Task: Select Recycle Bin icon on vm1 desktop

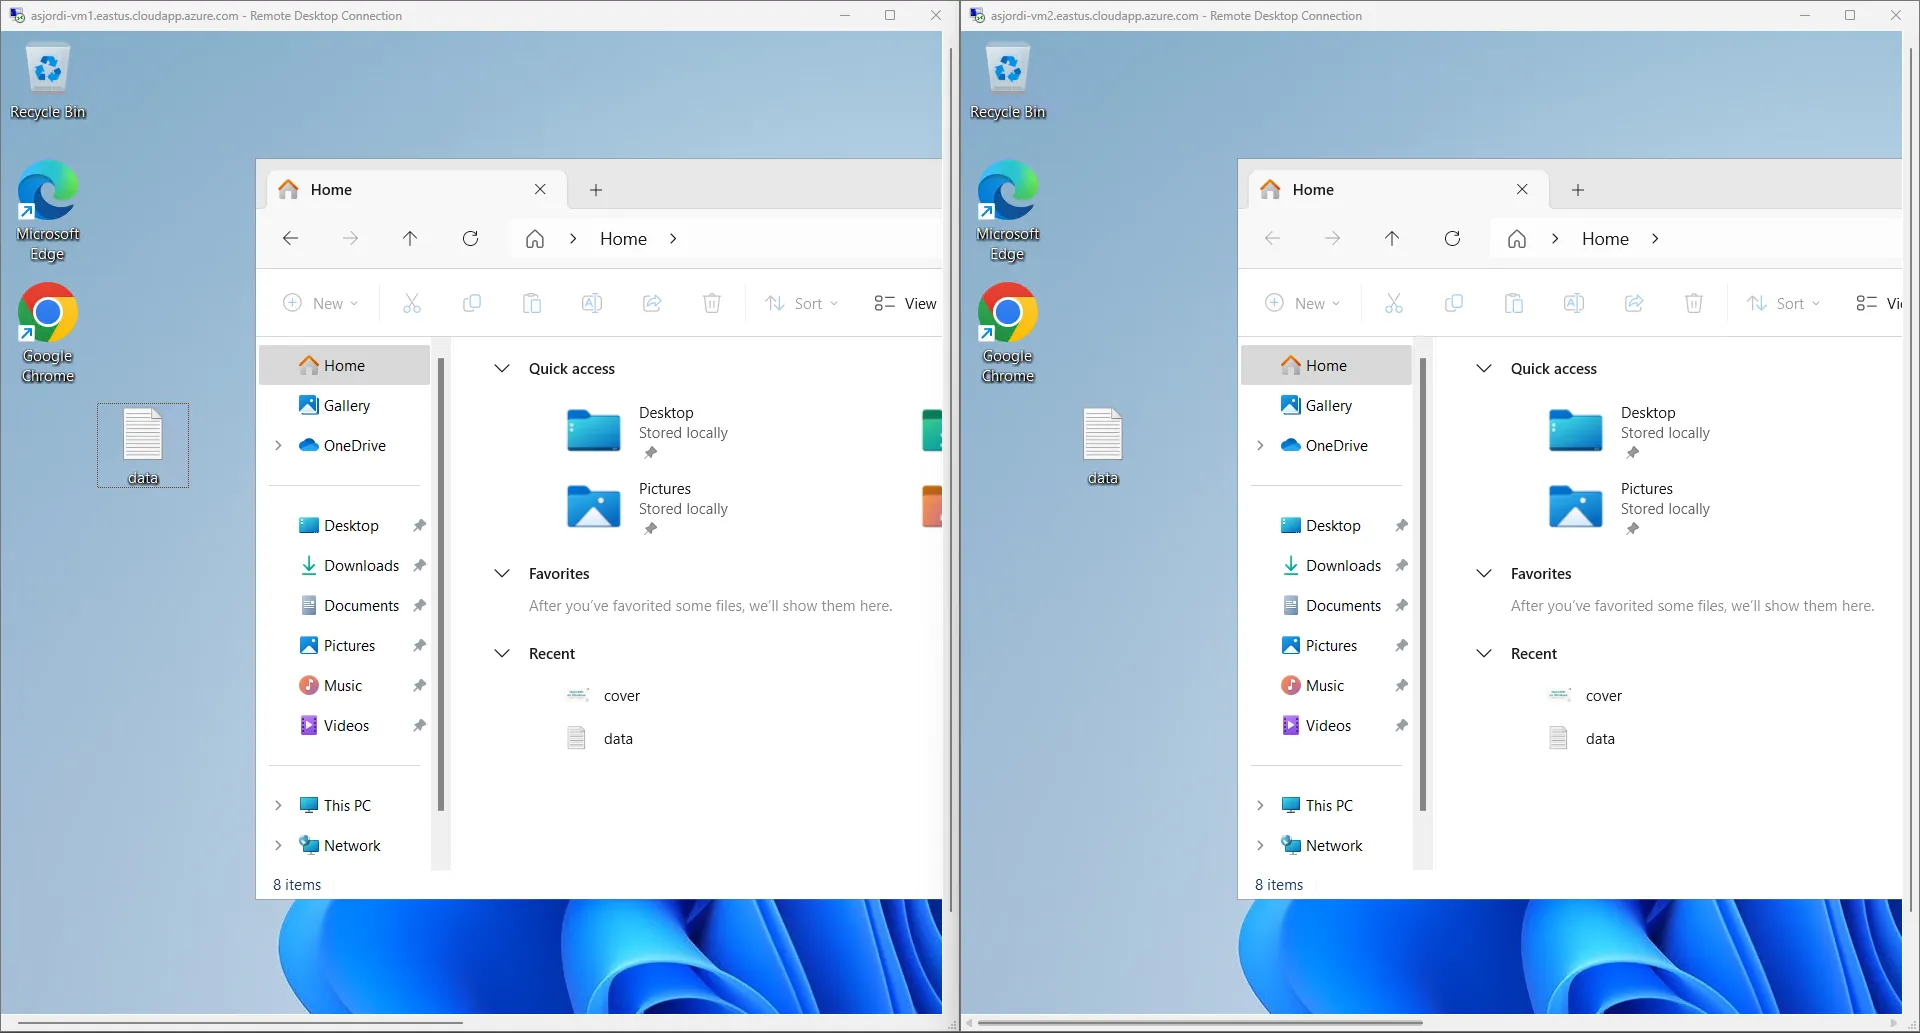Action: pyautogui.click(x=48, y=82)
